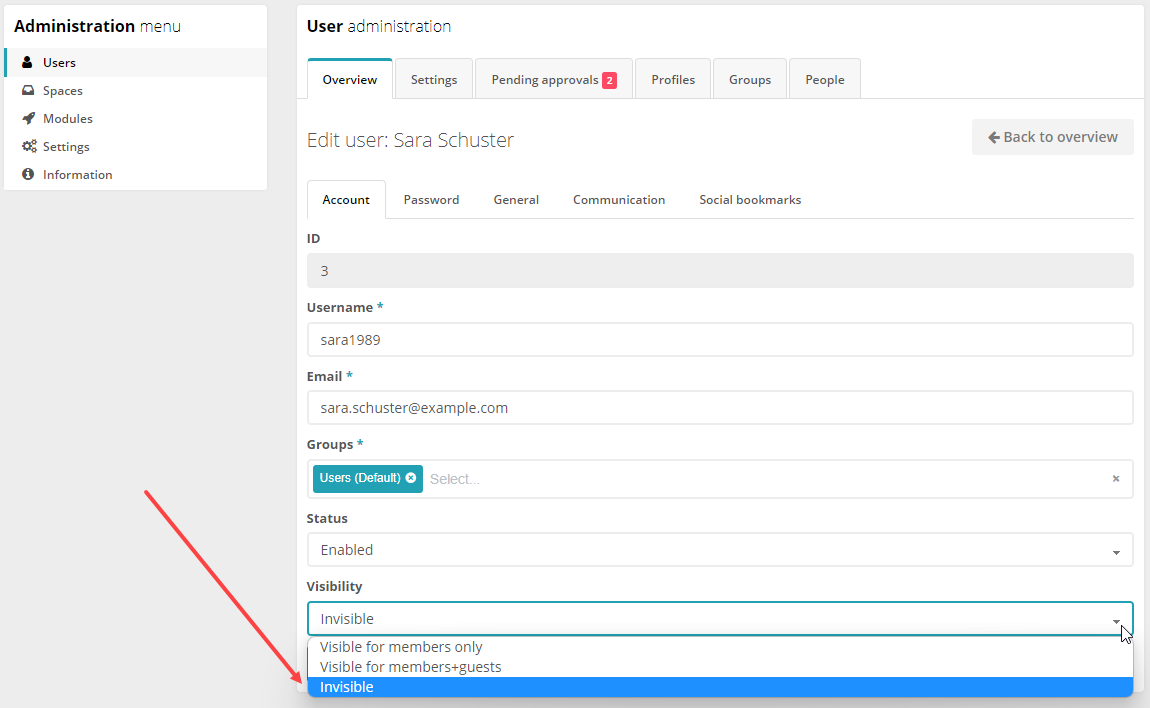This screenshot has width=1150, height=708.
Task: Collapse the Visibility dropdown caret
Action: tap(1118, 621)
